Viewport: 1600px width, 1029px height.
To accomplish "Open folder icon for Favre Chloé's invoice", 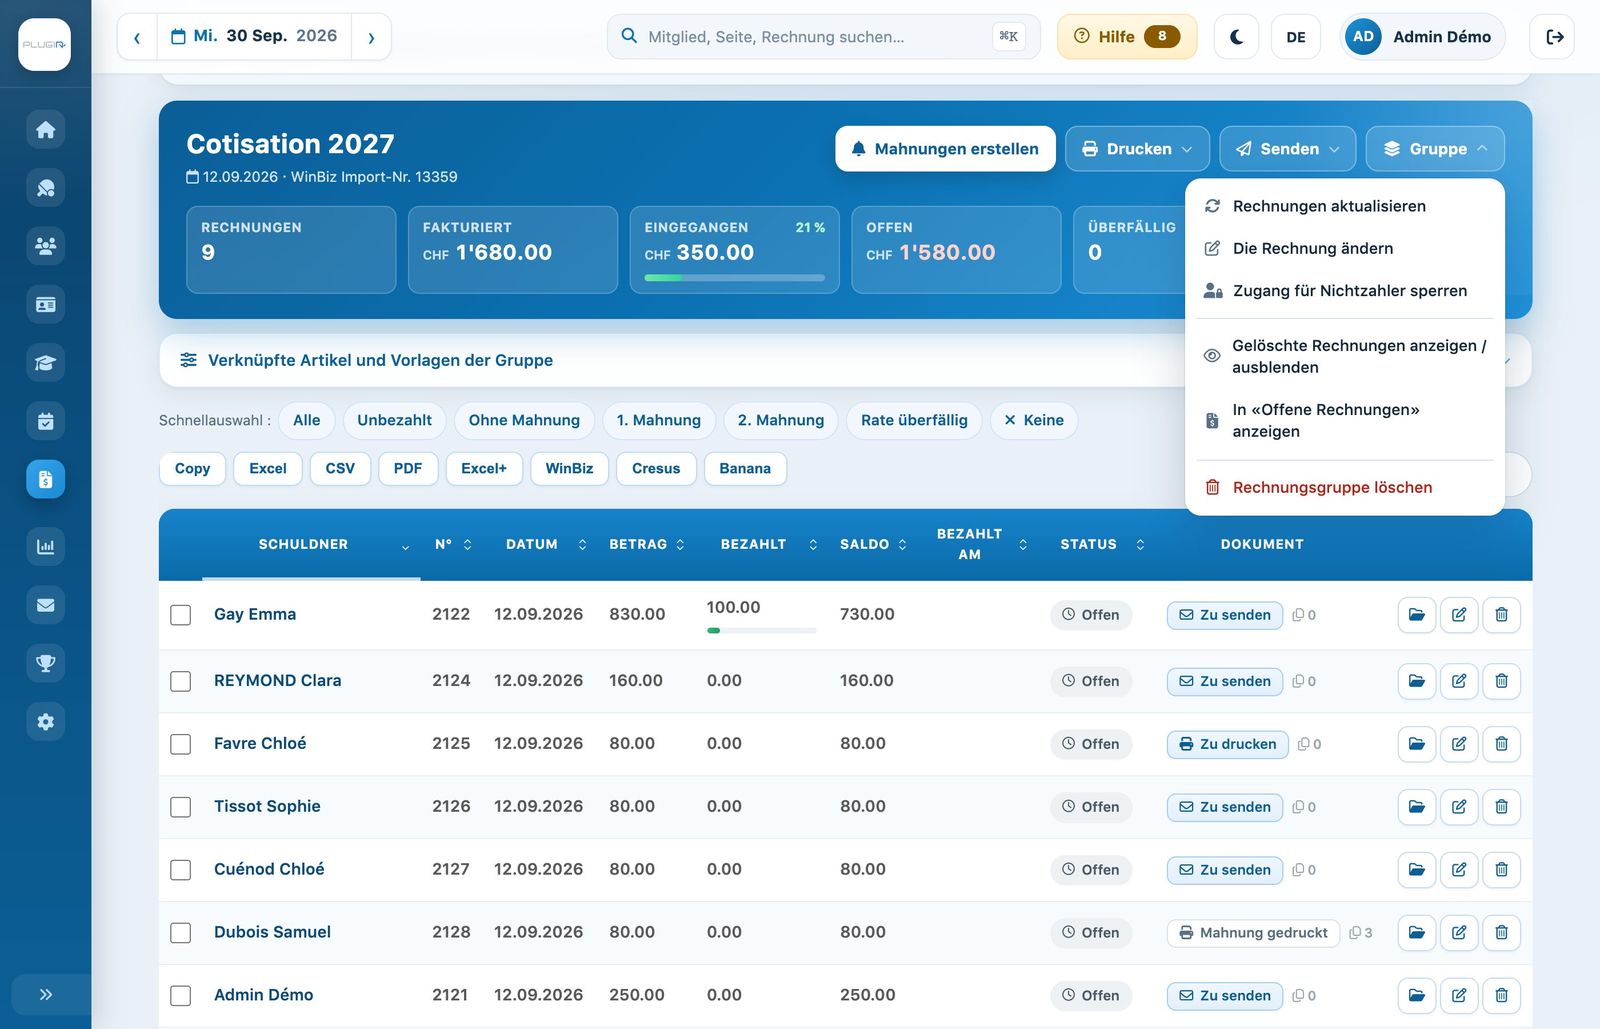I will pyautogui.click(x=1417, y=744).
